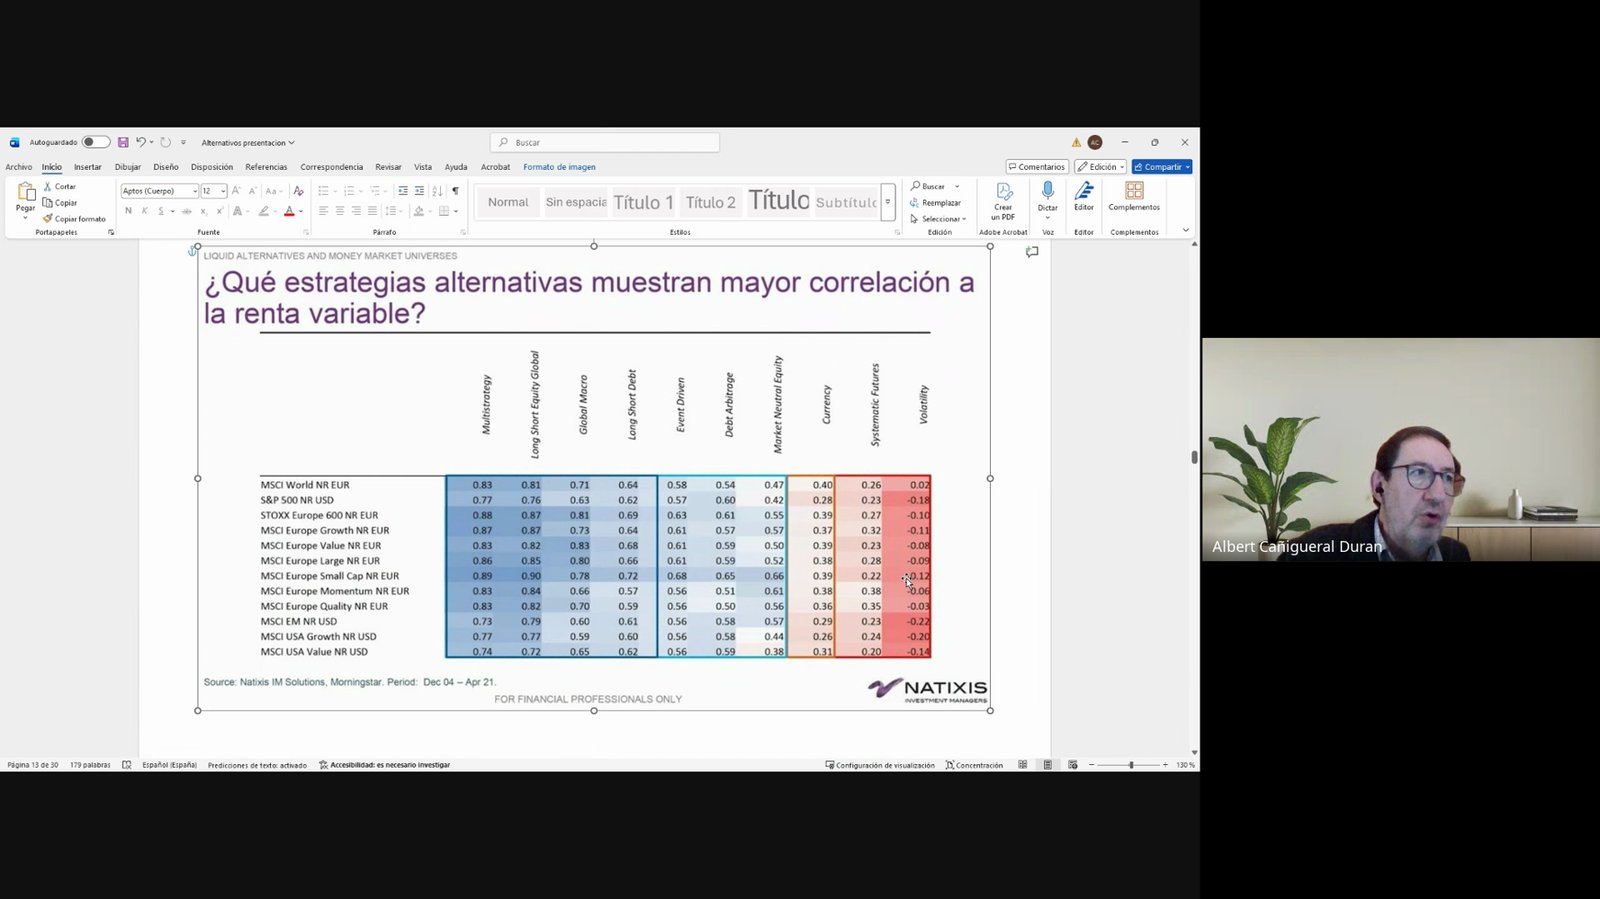Click the vertical document scrollbar thumb
This screenshot has height=899, width=1600.
1194,458
